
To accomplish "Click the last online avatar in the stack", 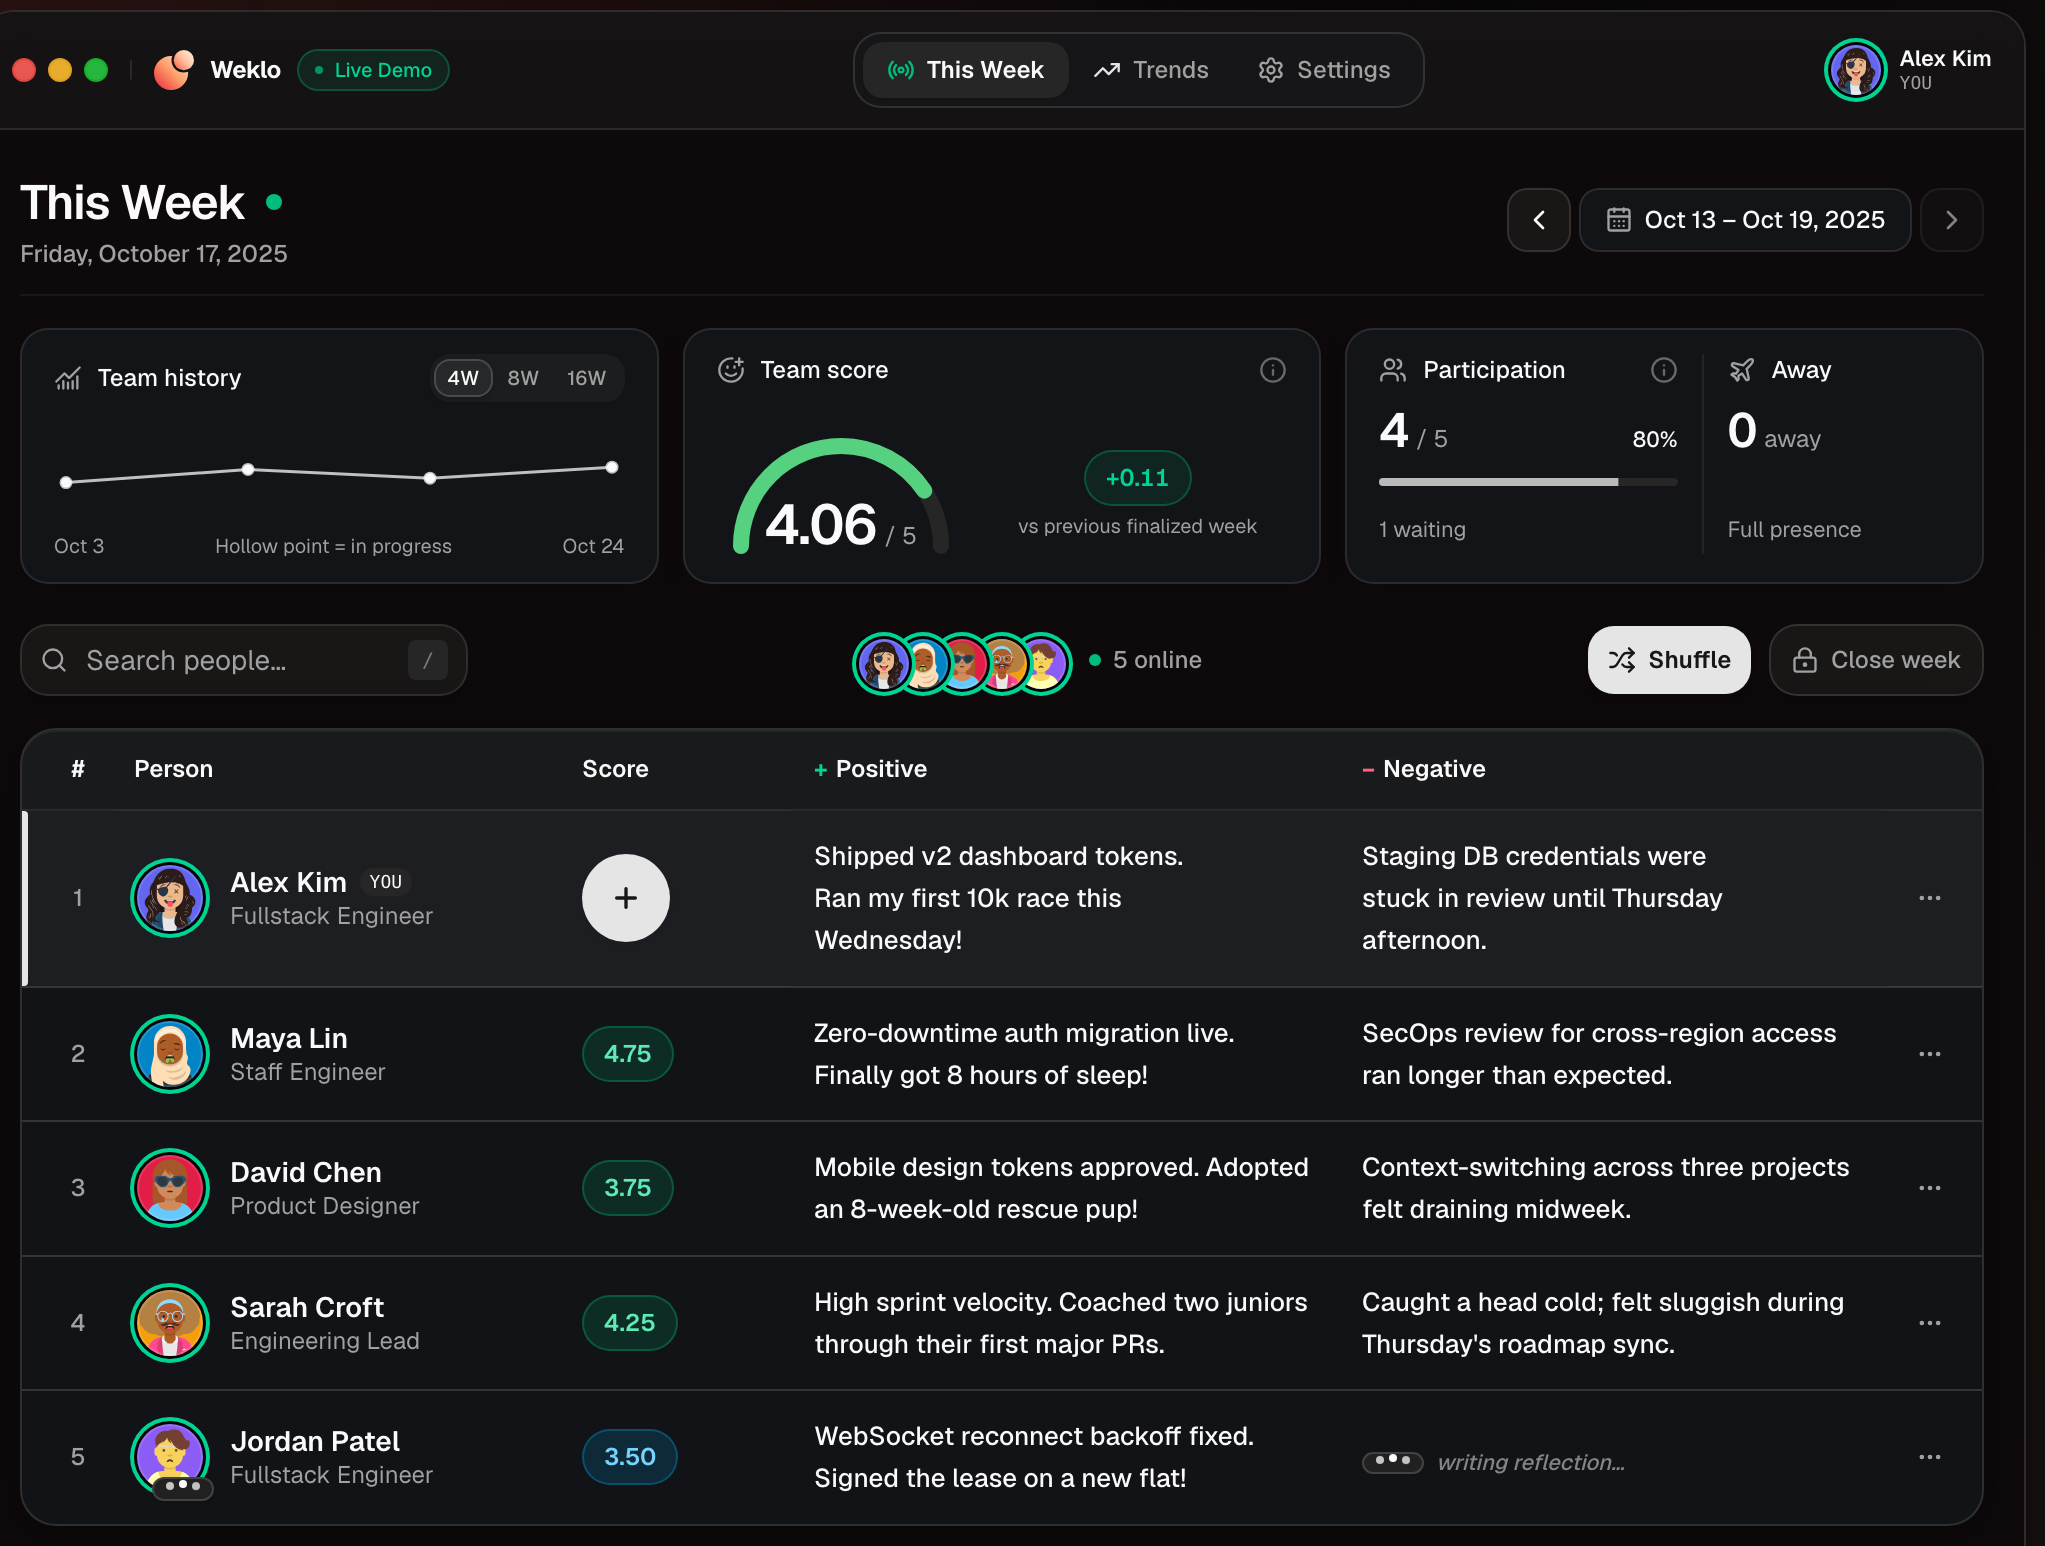I will tap(1043, 663).
